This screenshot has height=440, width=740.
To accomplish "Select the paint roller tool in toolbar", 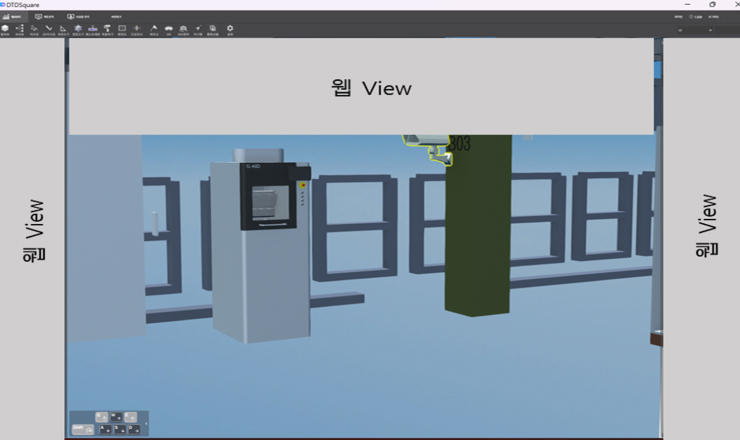I will [x=107, y=29].
